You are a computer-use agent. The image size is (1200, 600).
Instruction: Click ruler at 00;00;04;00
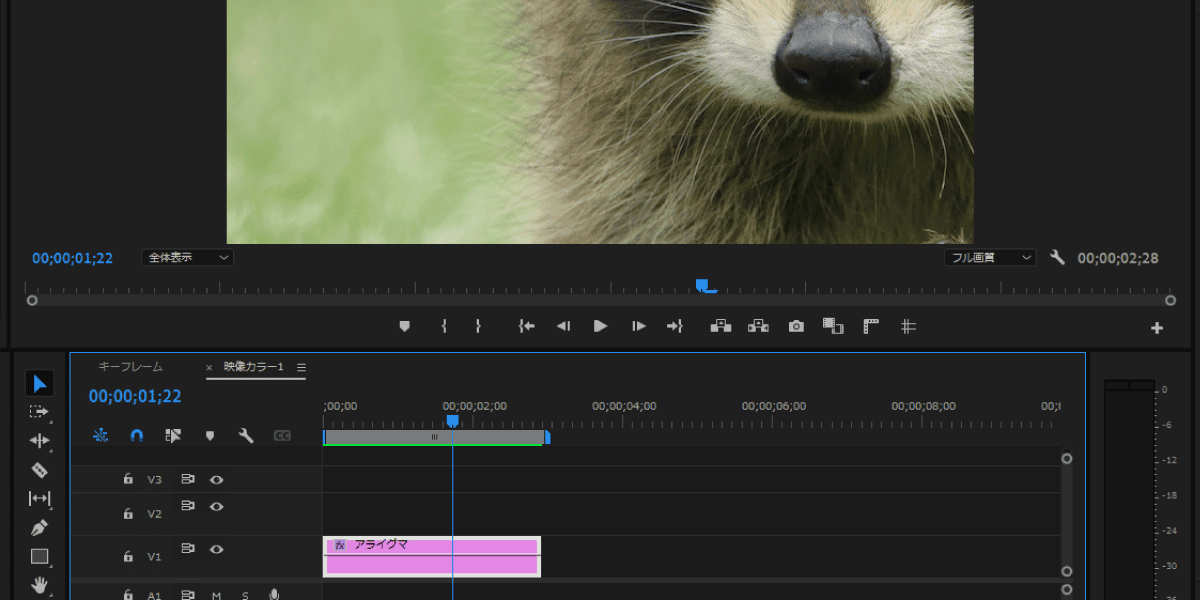click(624, 406)
